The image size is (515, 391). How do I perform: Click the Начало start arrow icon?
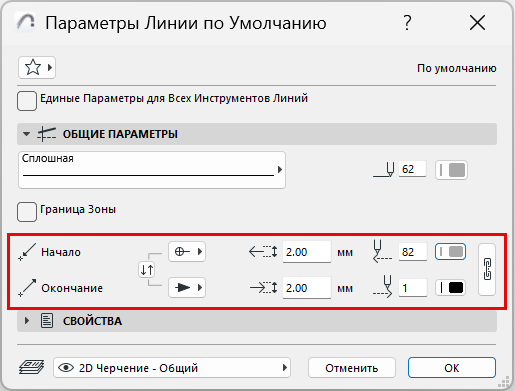[27, 252]
